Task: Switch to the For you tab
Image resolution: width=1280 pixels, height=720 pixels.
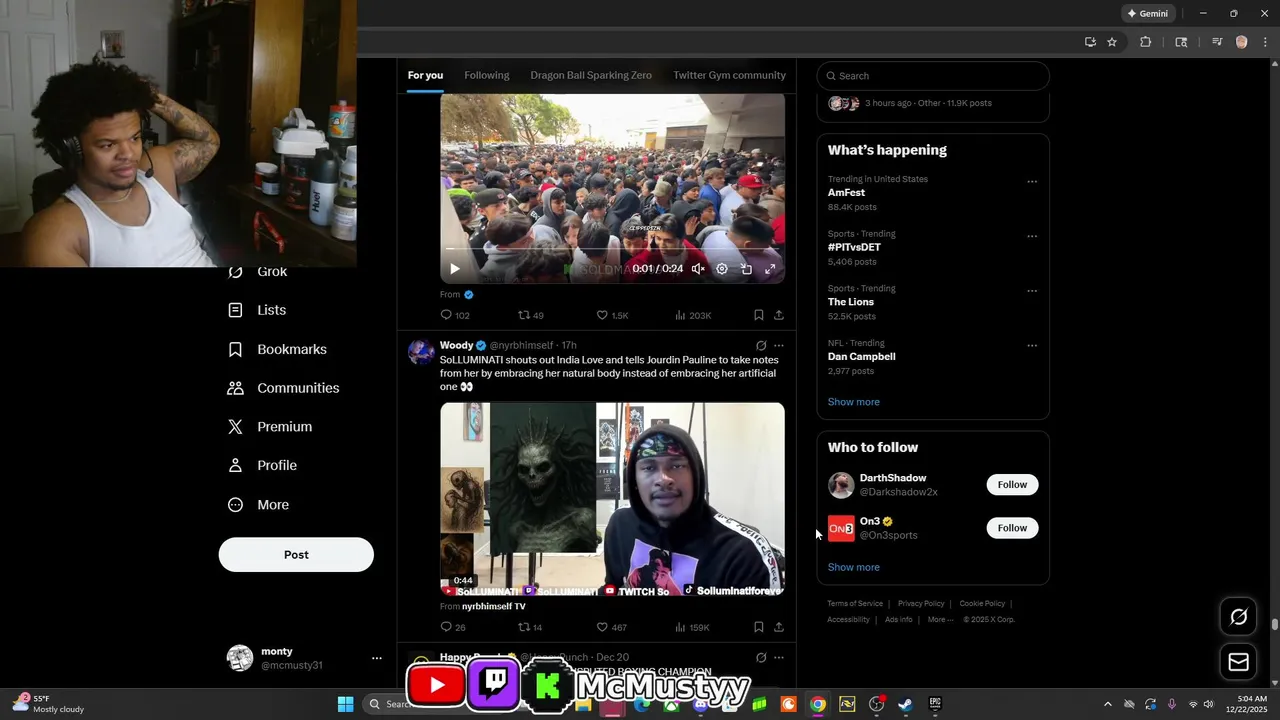Action: (x=425, y=75)
